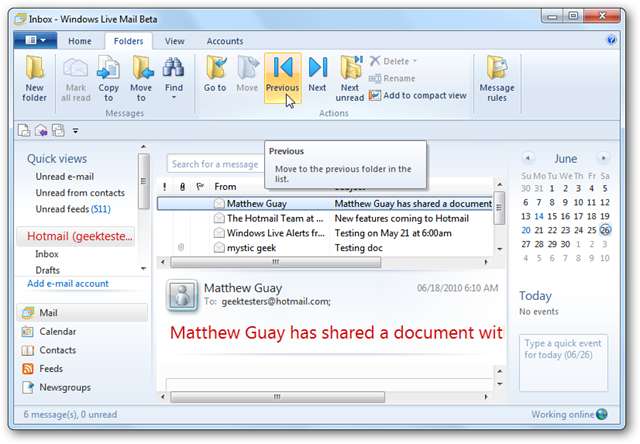The width and height of the screenshot is (640, 444).
Task: Click the Rename folder command
Action: [x=391, y=78]
